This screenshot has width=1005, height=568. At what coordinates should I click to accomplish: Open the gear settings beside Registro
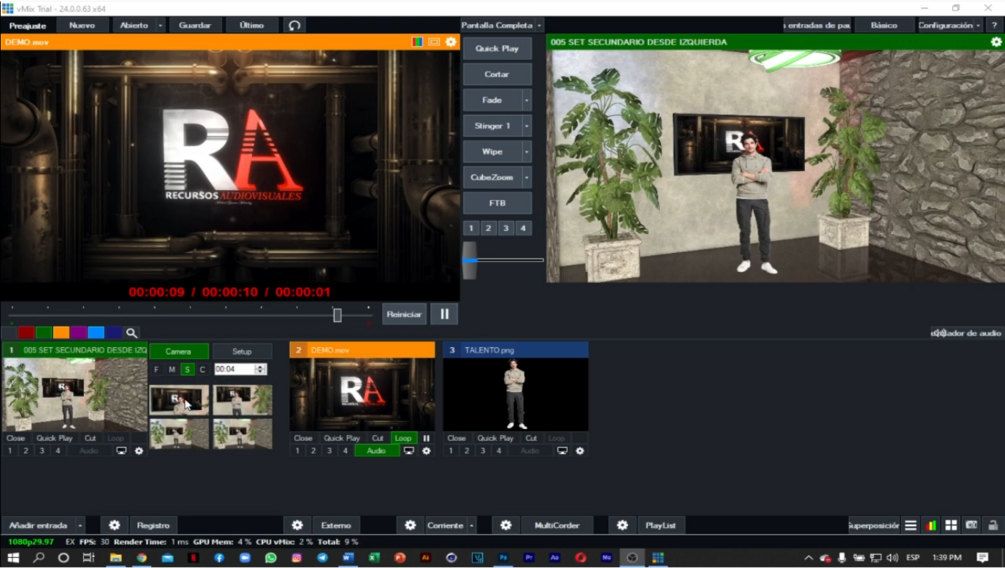(x=114, y=525)
